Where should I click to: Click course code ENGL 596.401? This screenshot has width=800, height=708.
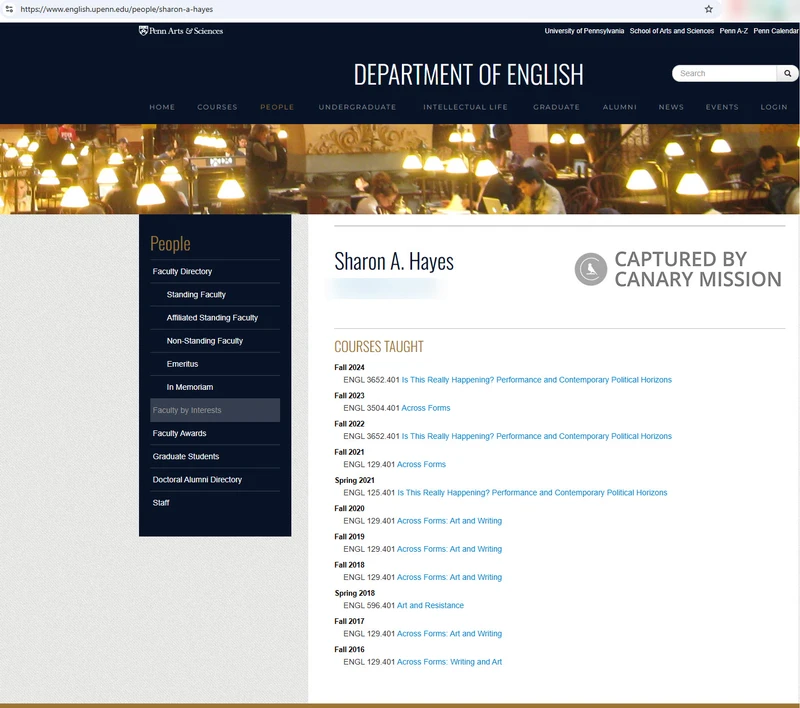369,605
